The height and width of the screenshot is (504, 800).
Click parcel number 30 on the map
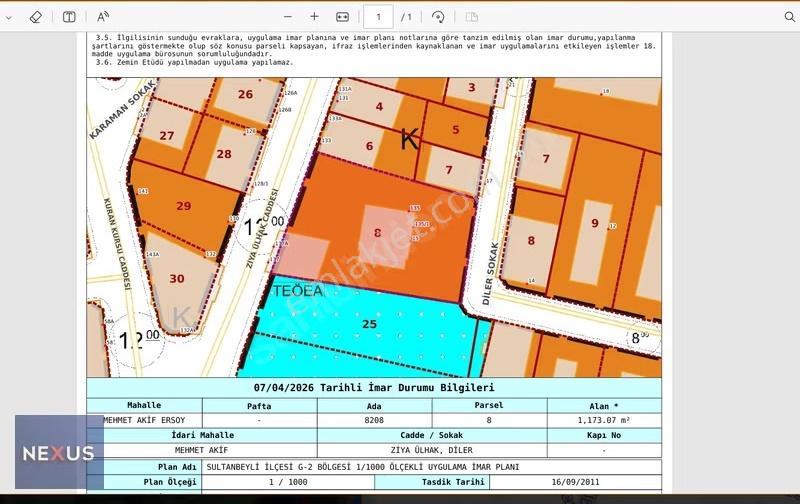click(x=177, y=279)
